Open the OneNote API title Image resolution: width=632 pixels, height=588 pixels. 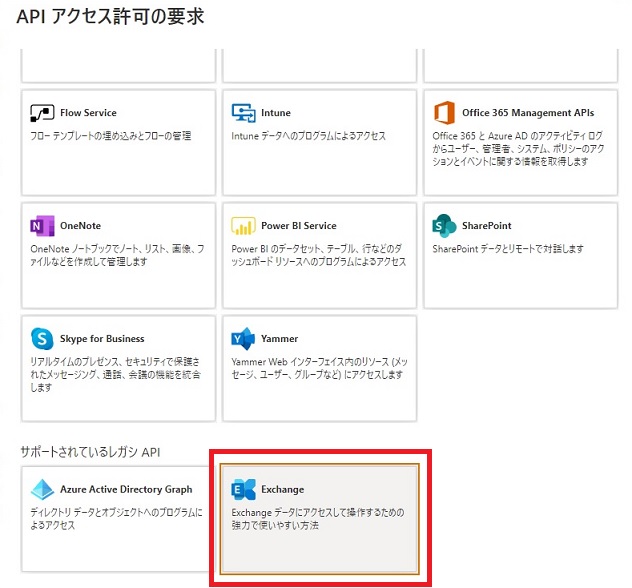(x=80, y=226)
